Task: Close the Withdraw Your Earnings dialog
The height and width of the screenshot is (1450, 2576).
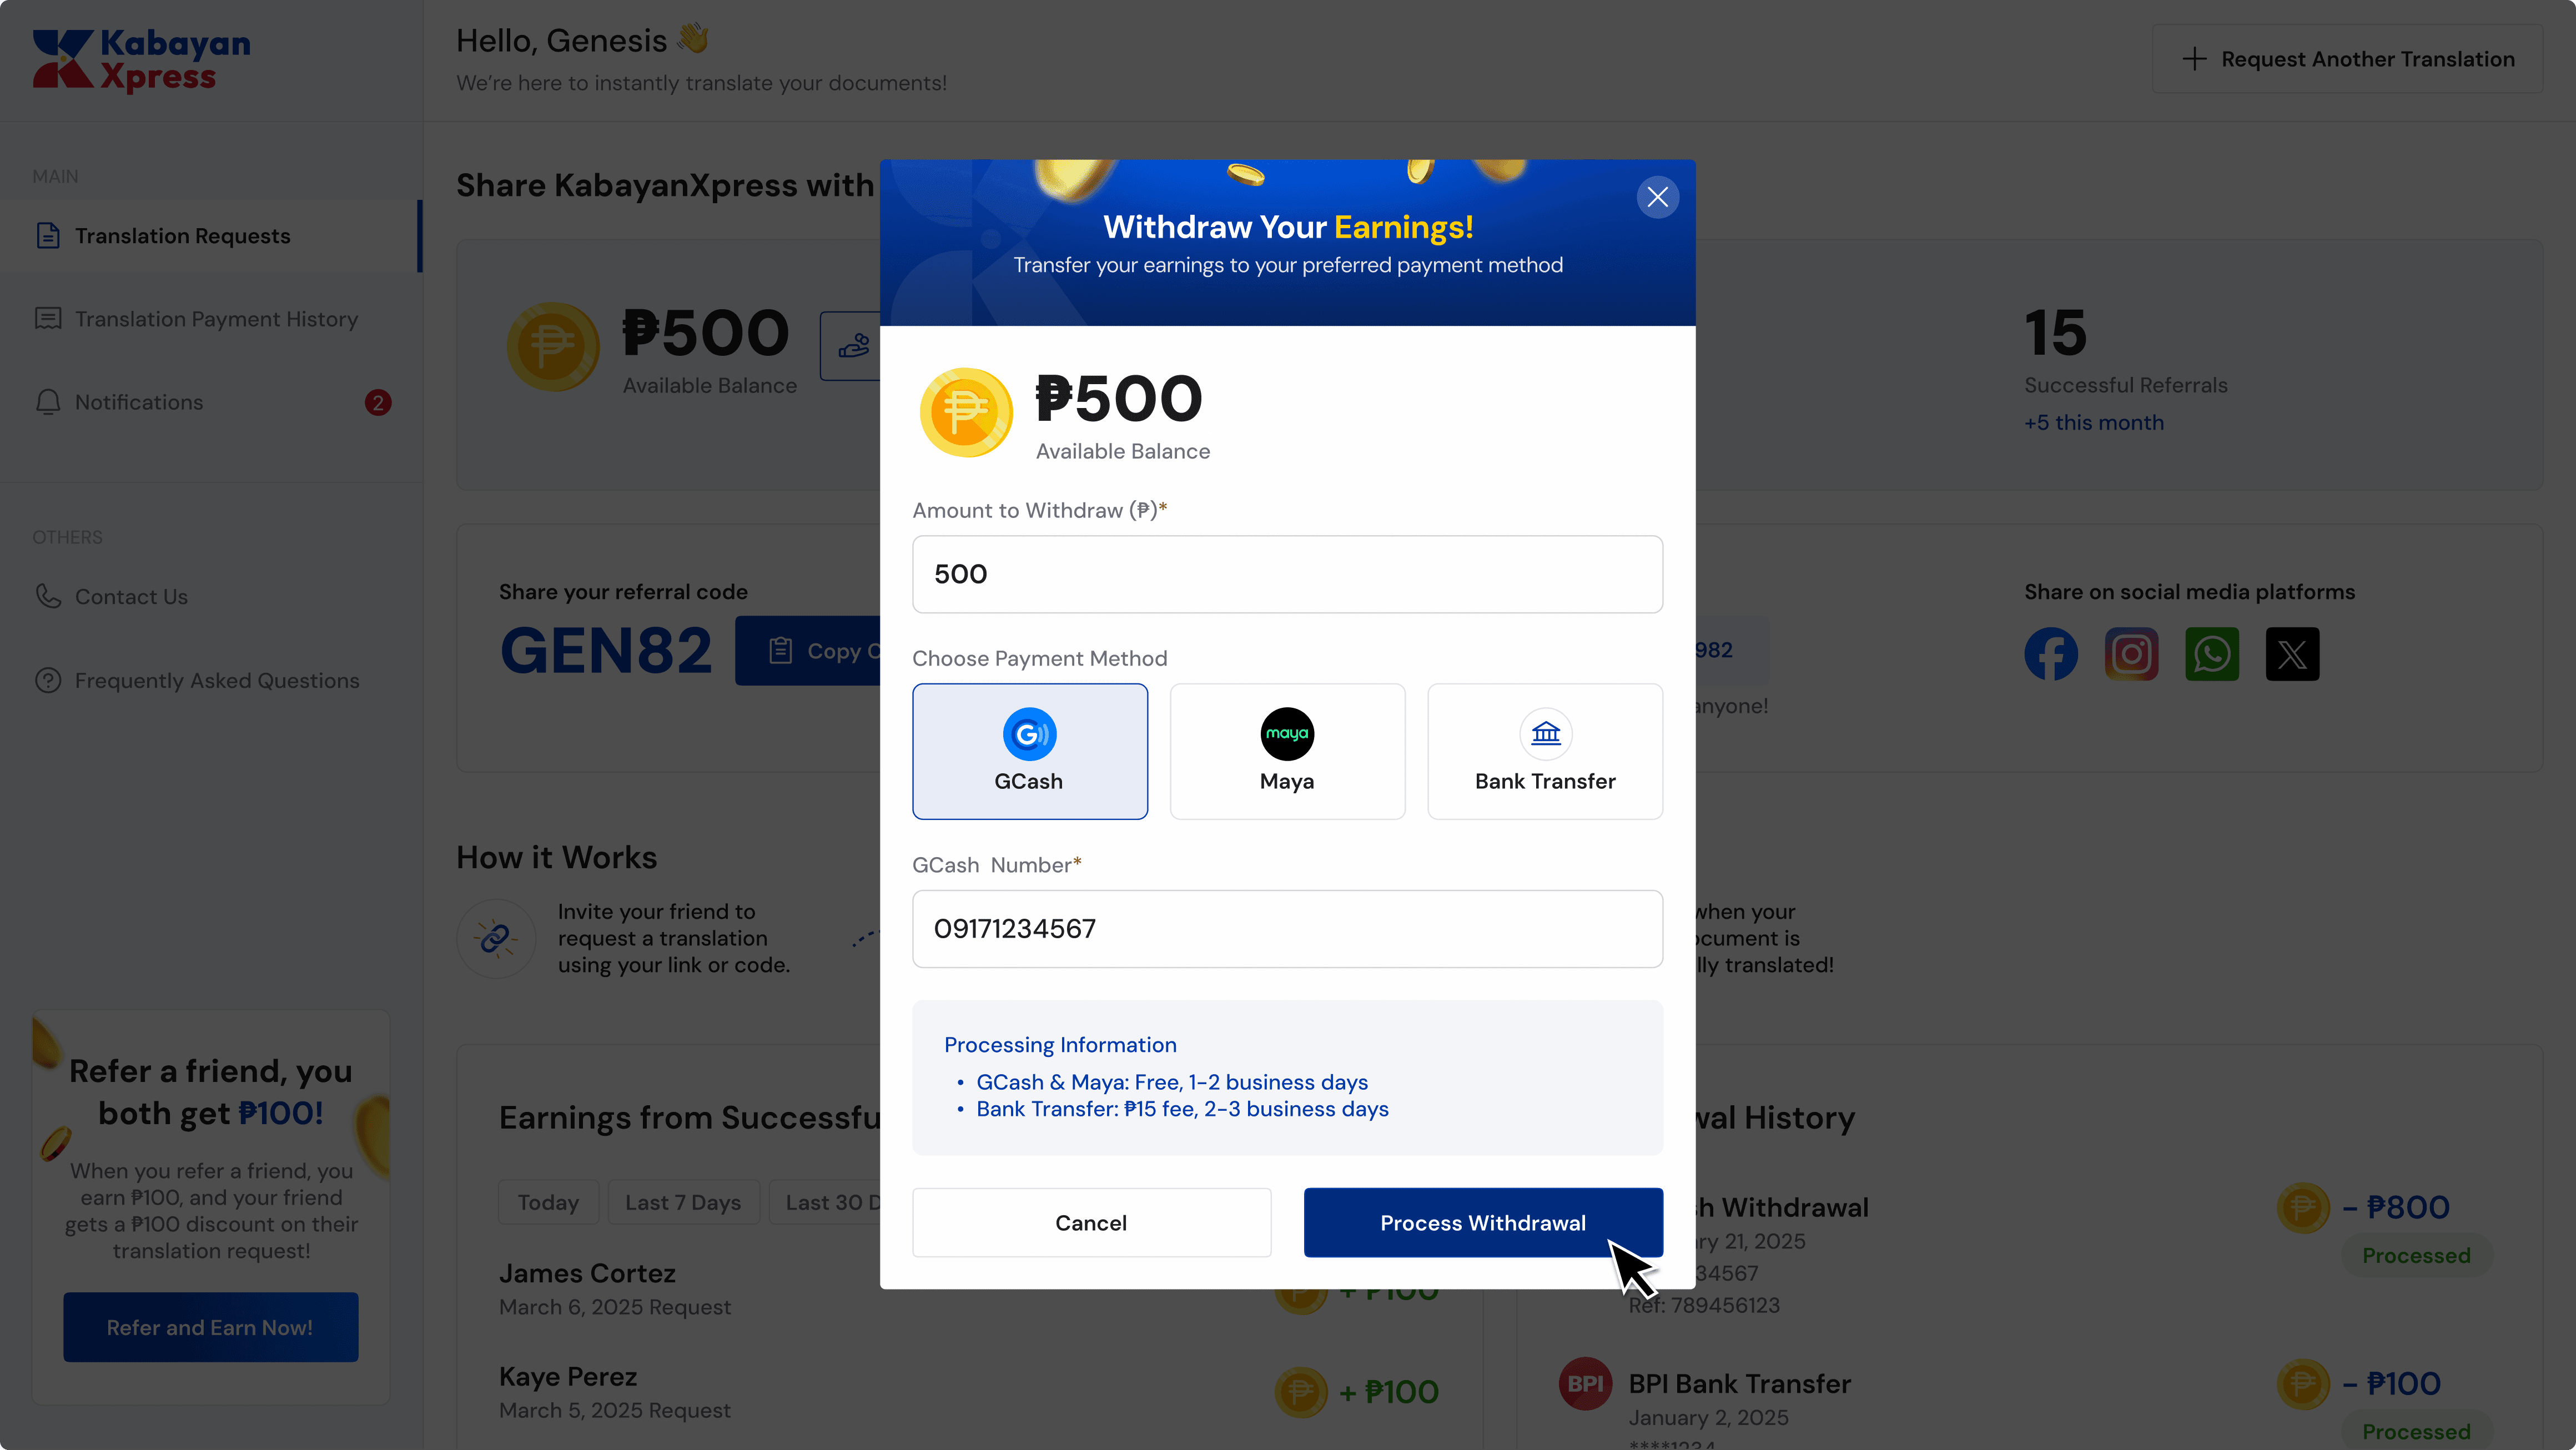Action: tap(1657, 197)
